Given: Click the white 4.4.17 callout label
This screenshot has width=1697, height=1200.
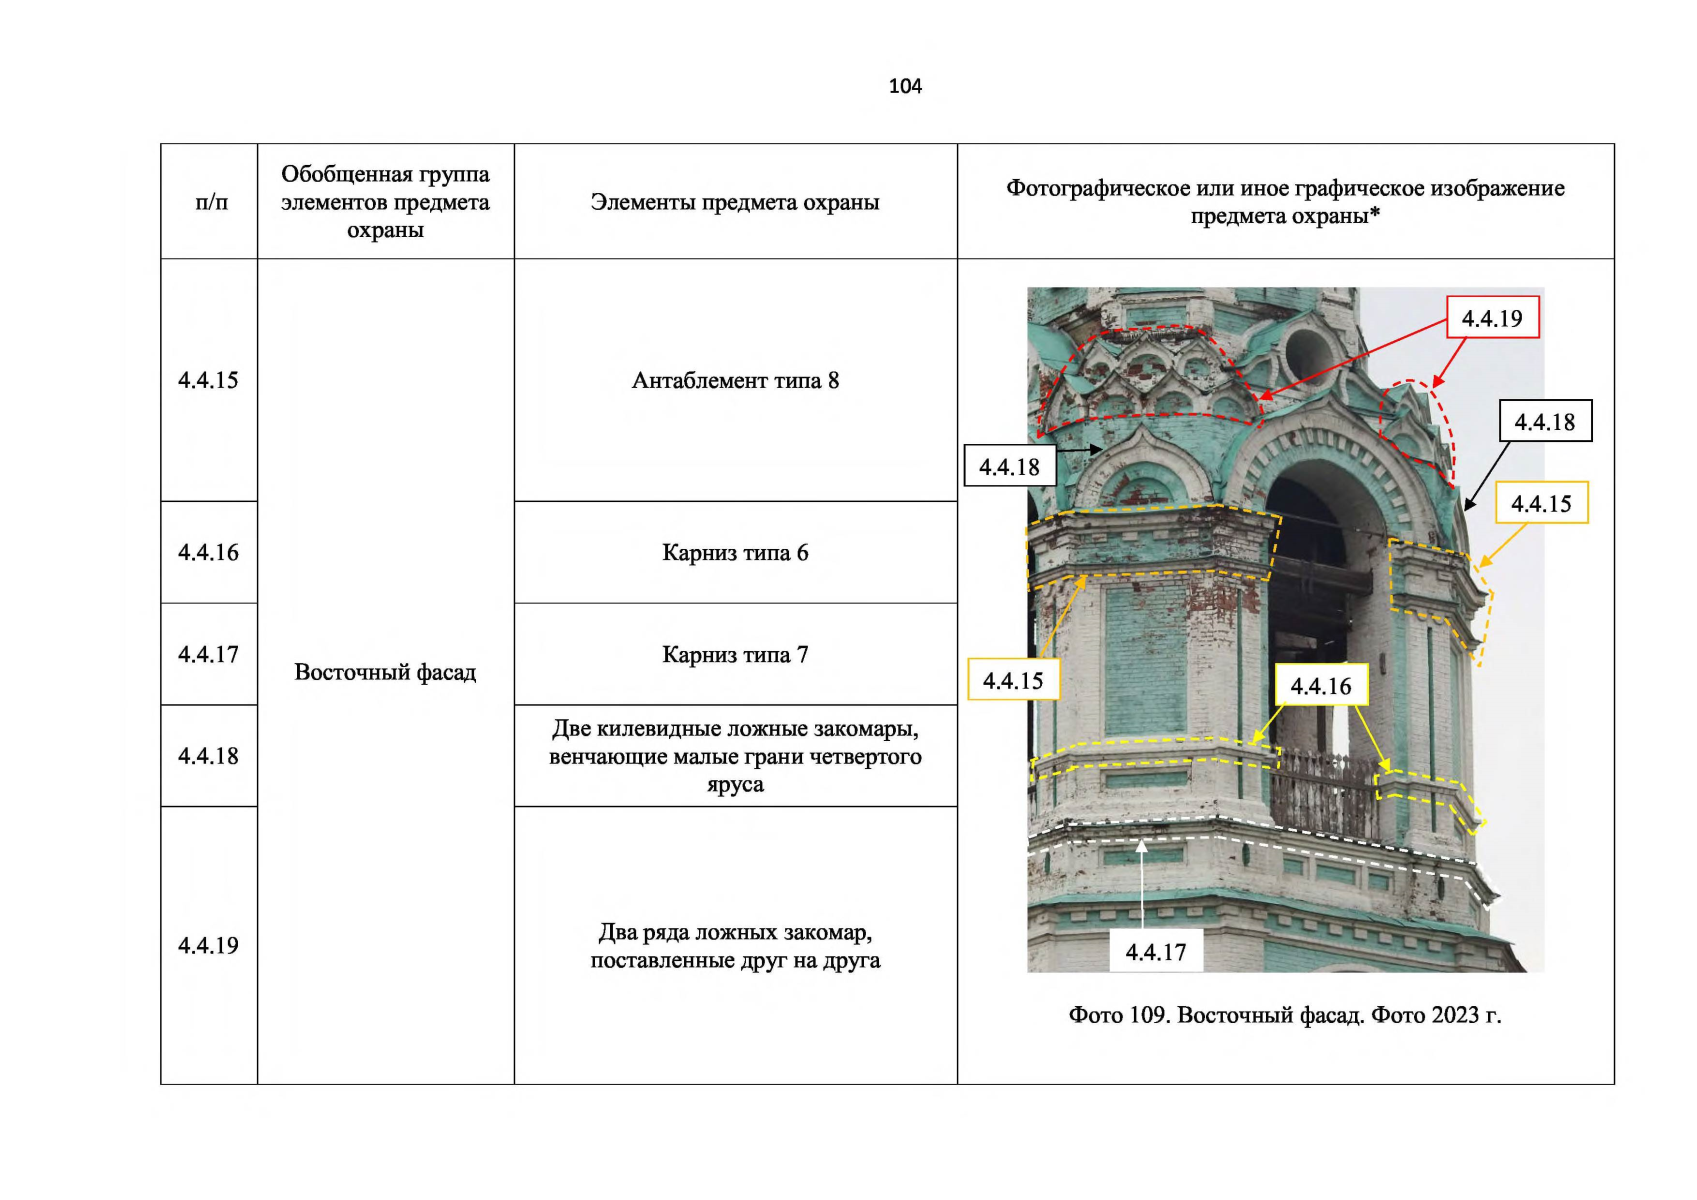Looking at the screenshot, I should click(1155, 952).
